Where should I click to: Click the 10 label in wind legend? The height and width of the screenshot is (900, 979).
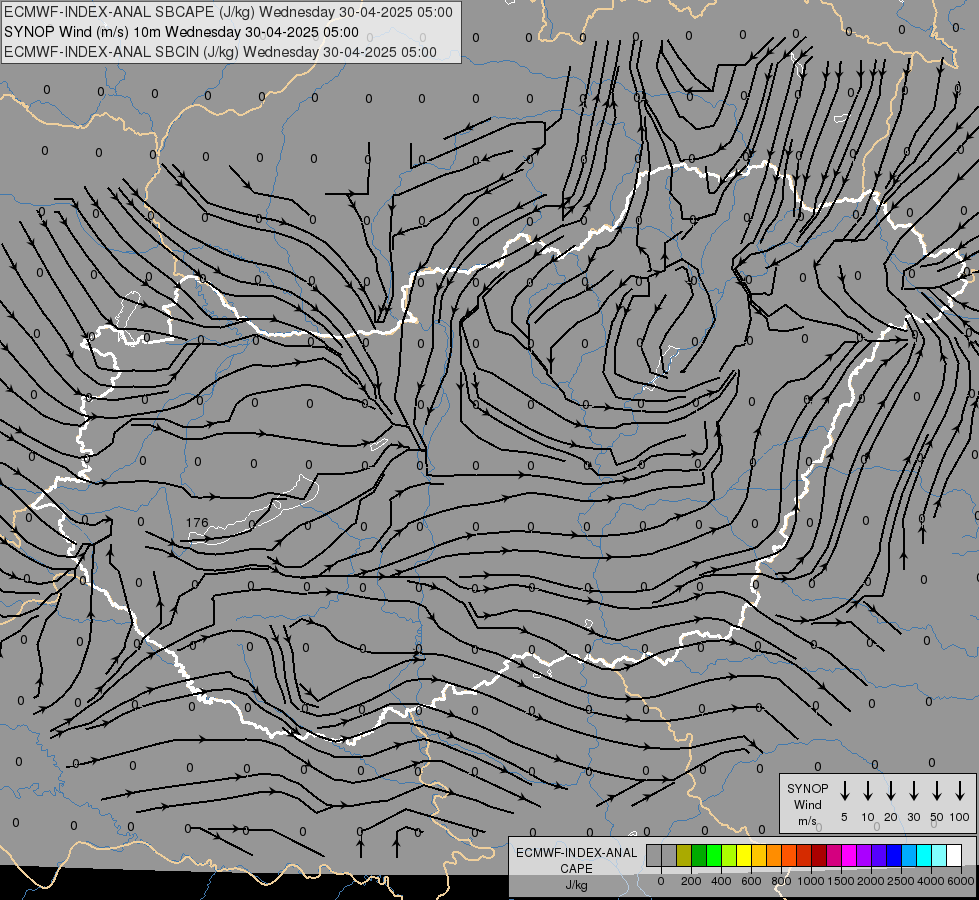point(868,817)
